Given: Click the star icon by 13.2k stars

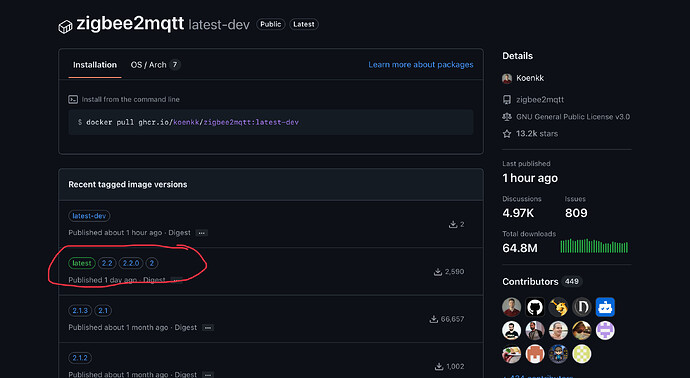Looking at the screenshot, I should [x=507, y=134].
